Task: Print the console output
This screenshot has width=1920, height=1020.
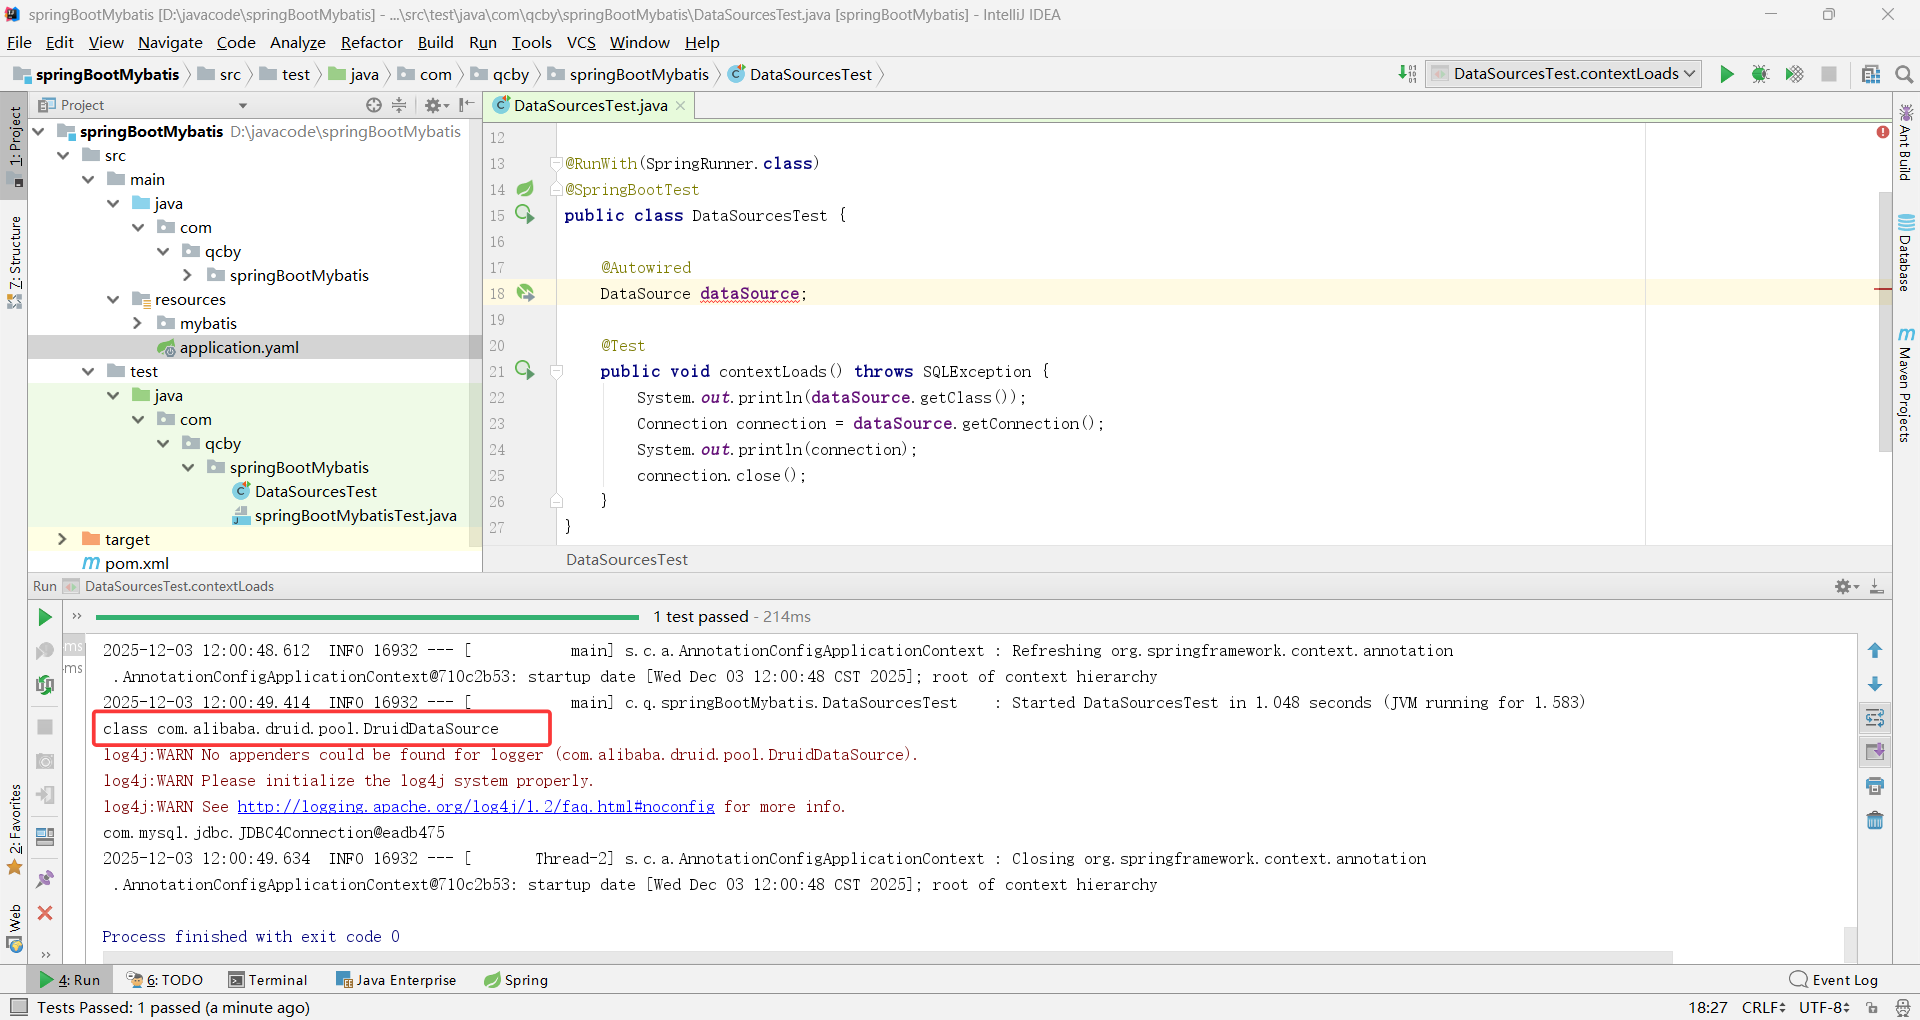Action: coord(1875,786)
